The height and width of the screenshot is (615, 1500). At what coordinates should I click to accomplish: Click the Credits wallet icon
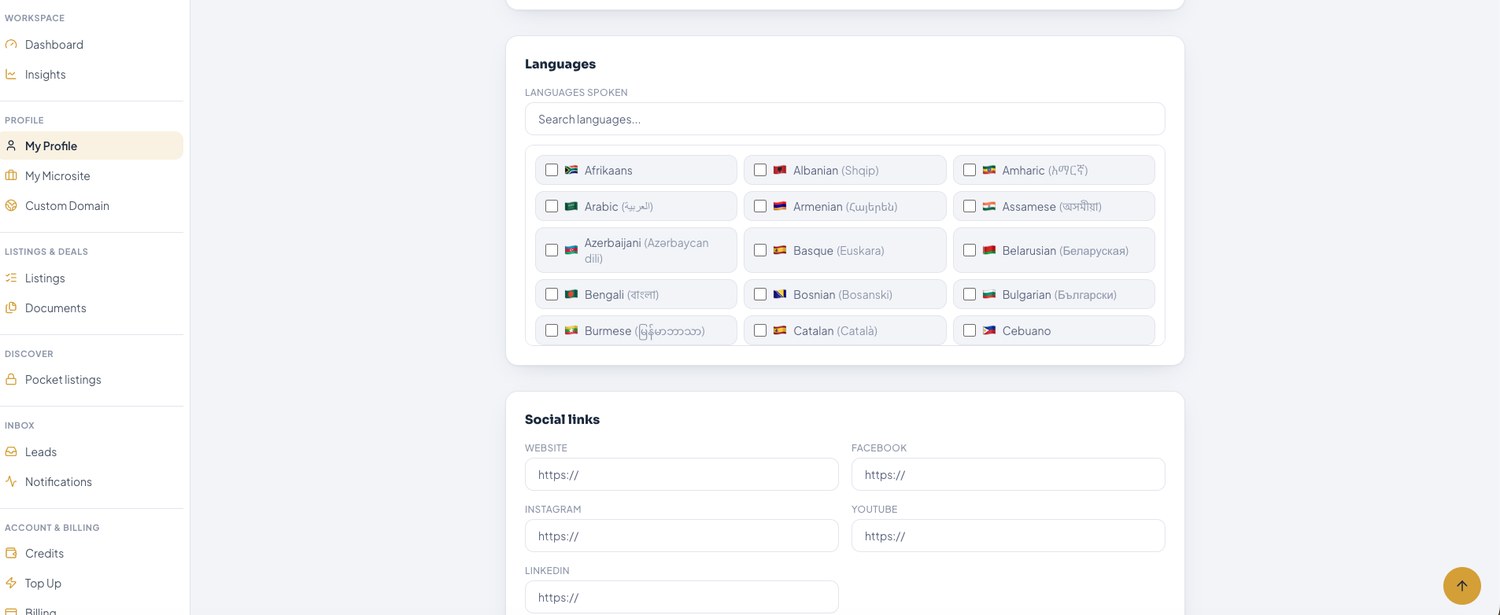point(11,554)
